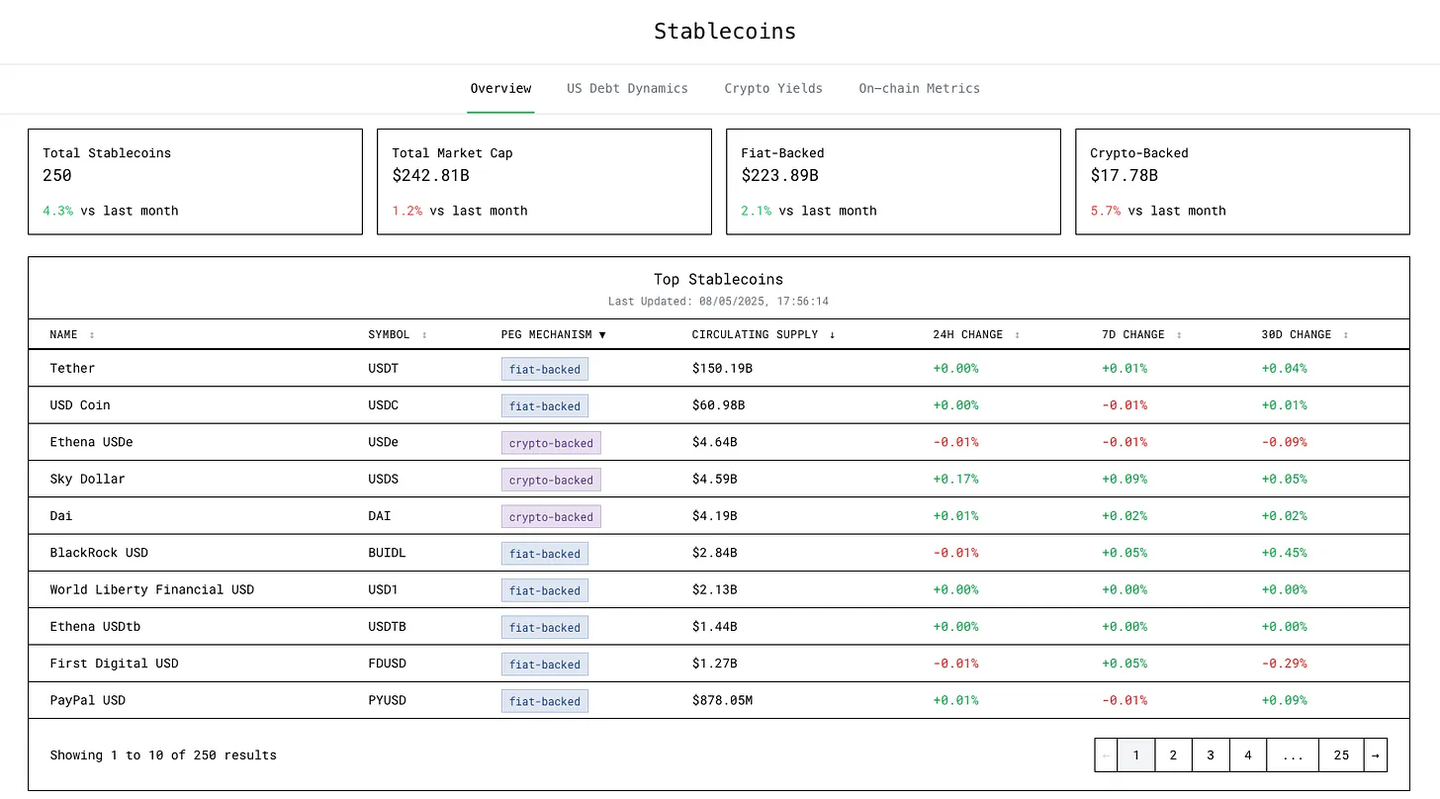1440x799 pixels.
Task: Click previous page arrow in pagination
Action: pyautogui.click(x=1106, y=756)
